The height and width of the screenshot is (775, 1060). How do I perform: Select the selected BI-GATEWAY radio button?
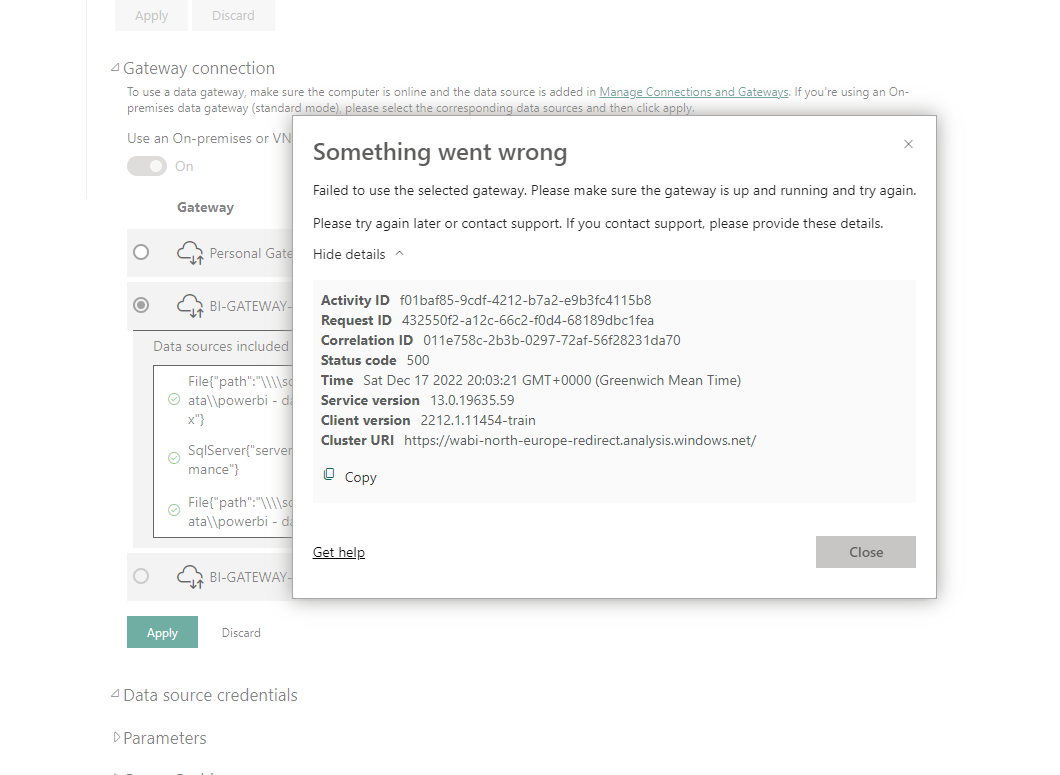[141, 305]
